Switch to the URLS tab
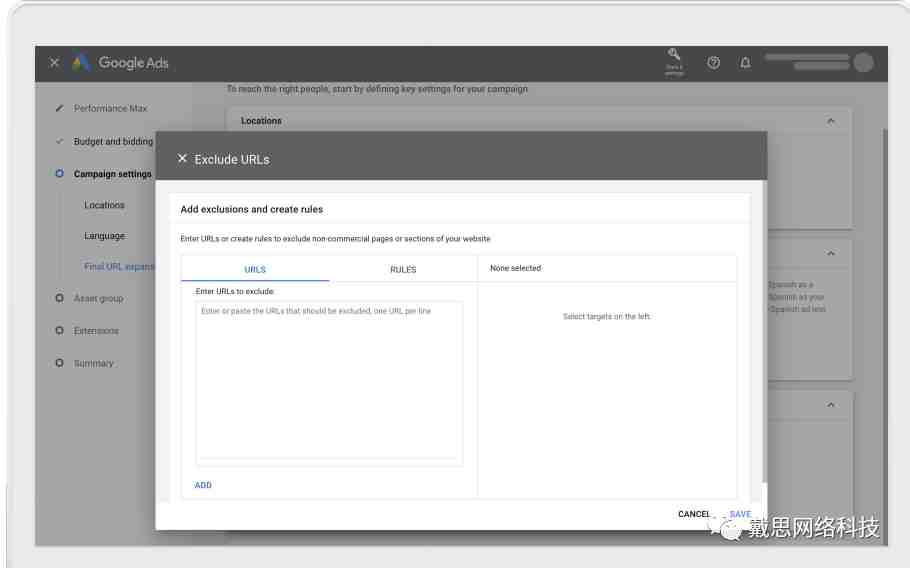Image resolution: width=910 pixels, height=568 pixels. pyautogui.click(x=255, y=269)
